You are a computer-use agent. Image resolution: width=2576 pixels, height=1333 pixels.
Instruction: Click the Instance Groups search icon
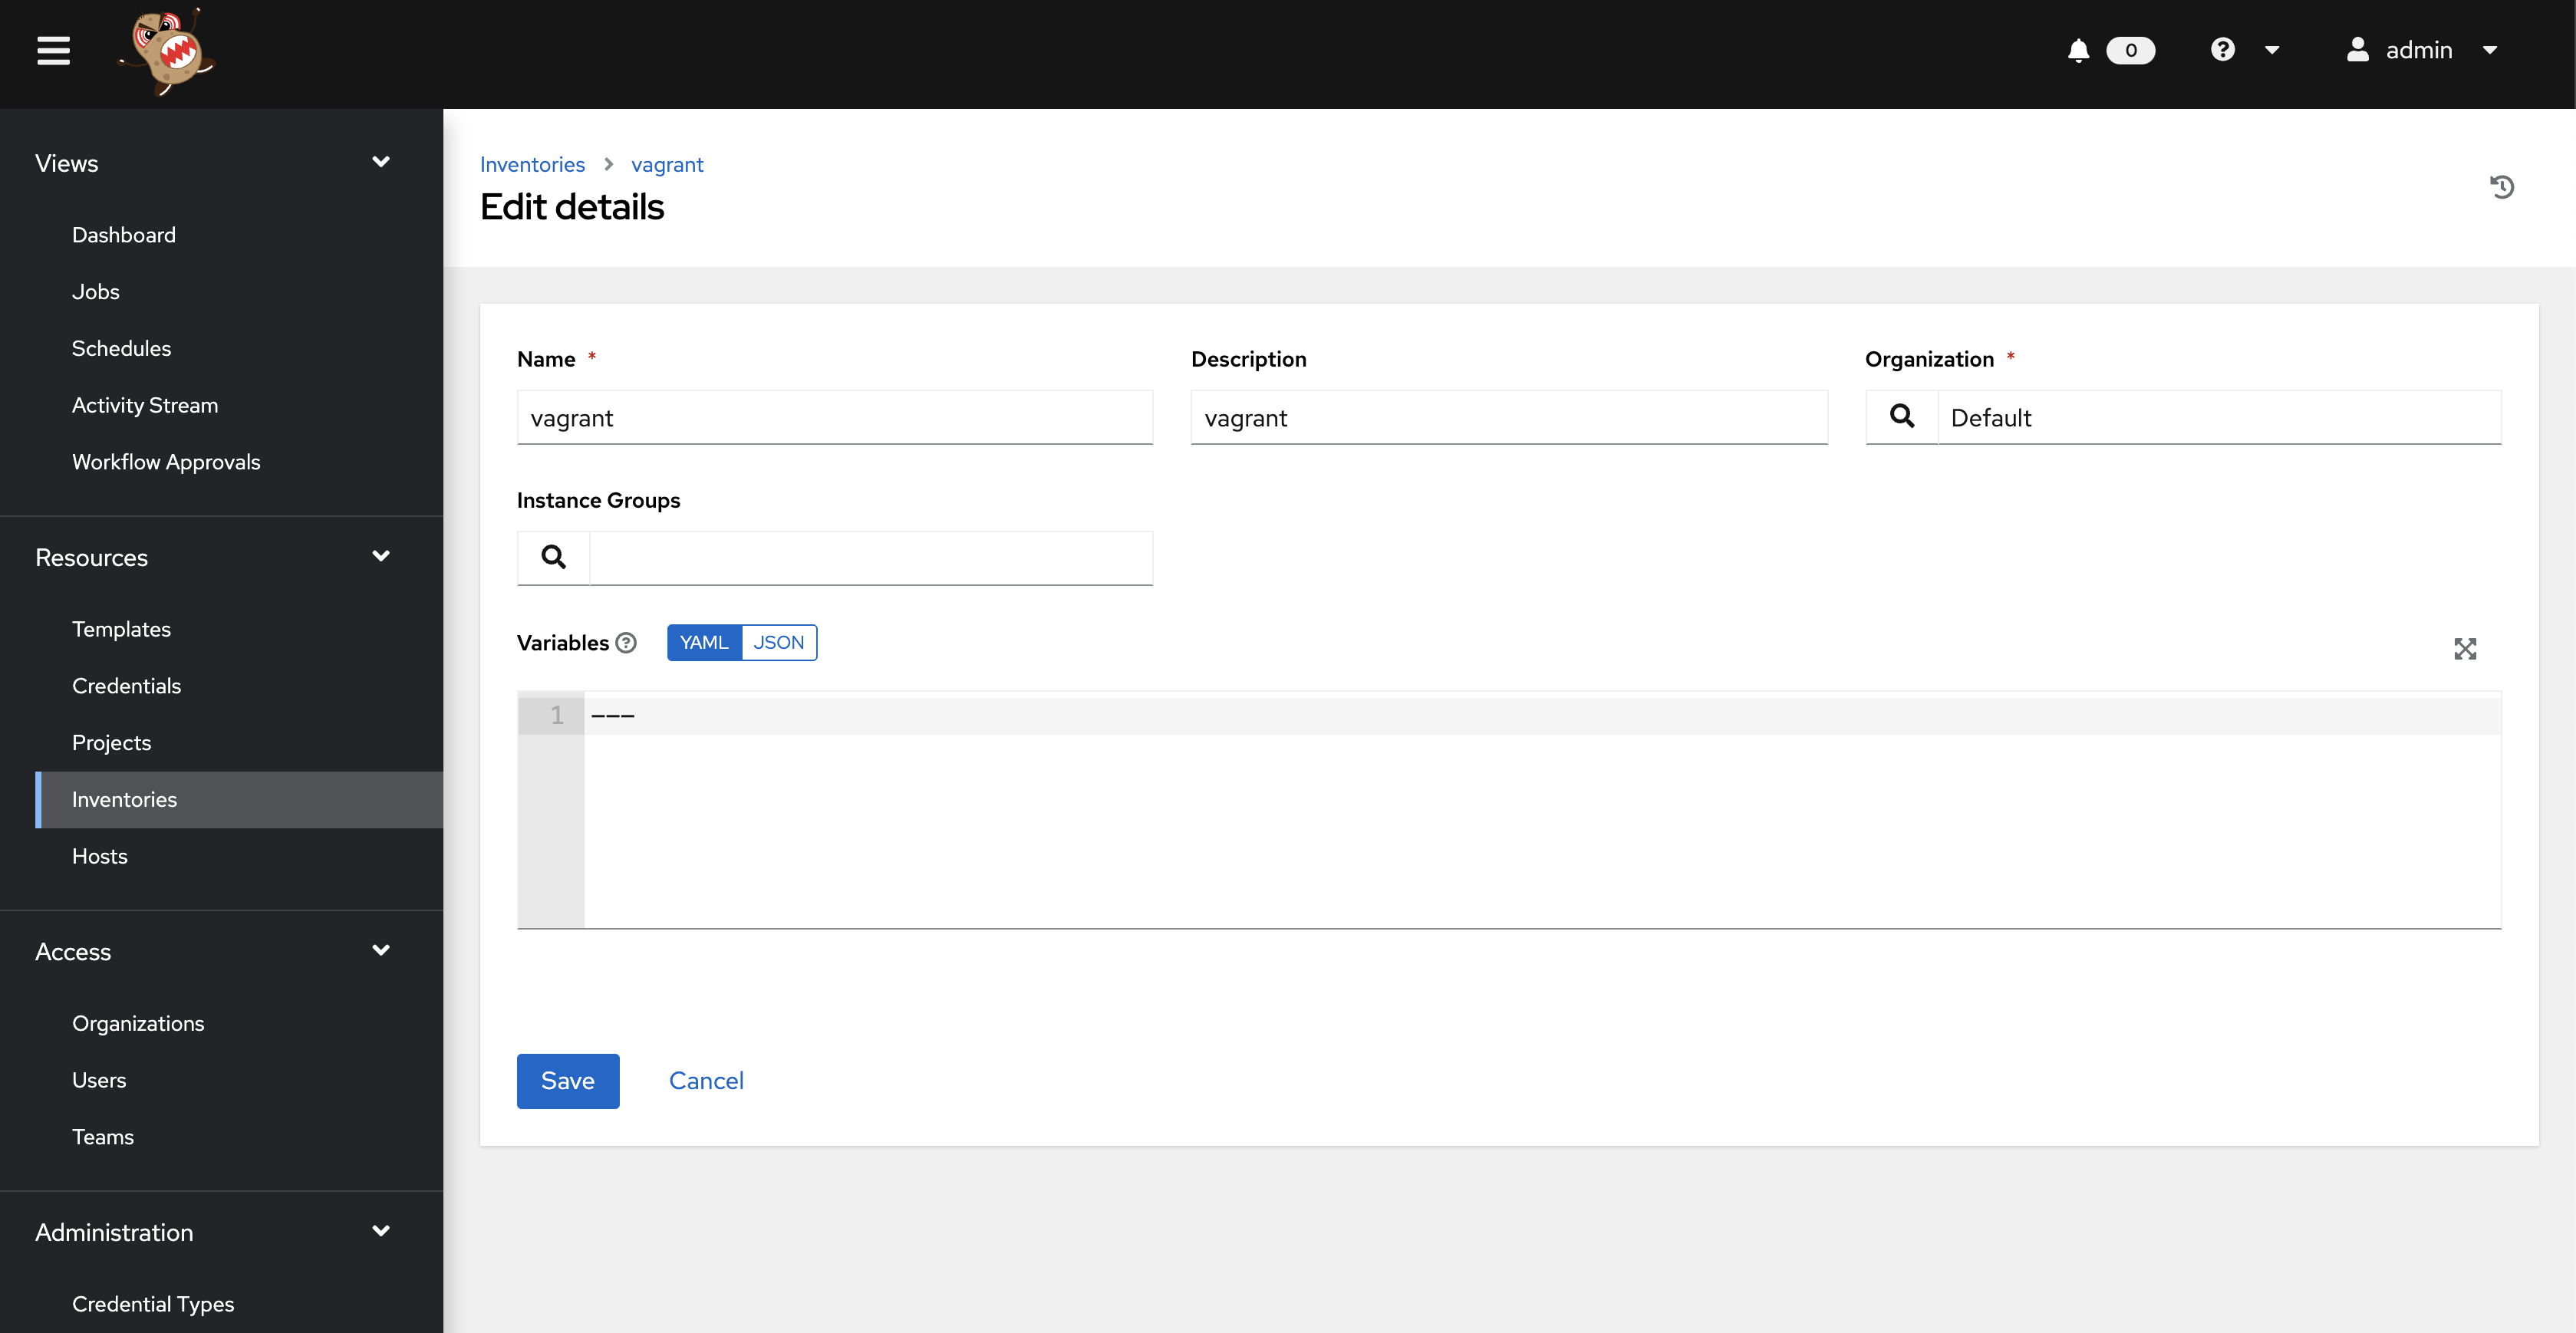(552, 556)
